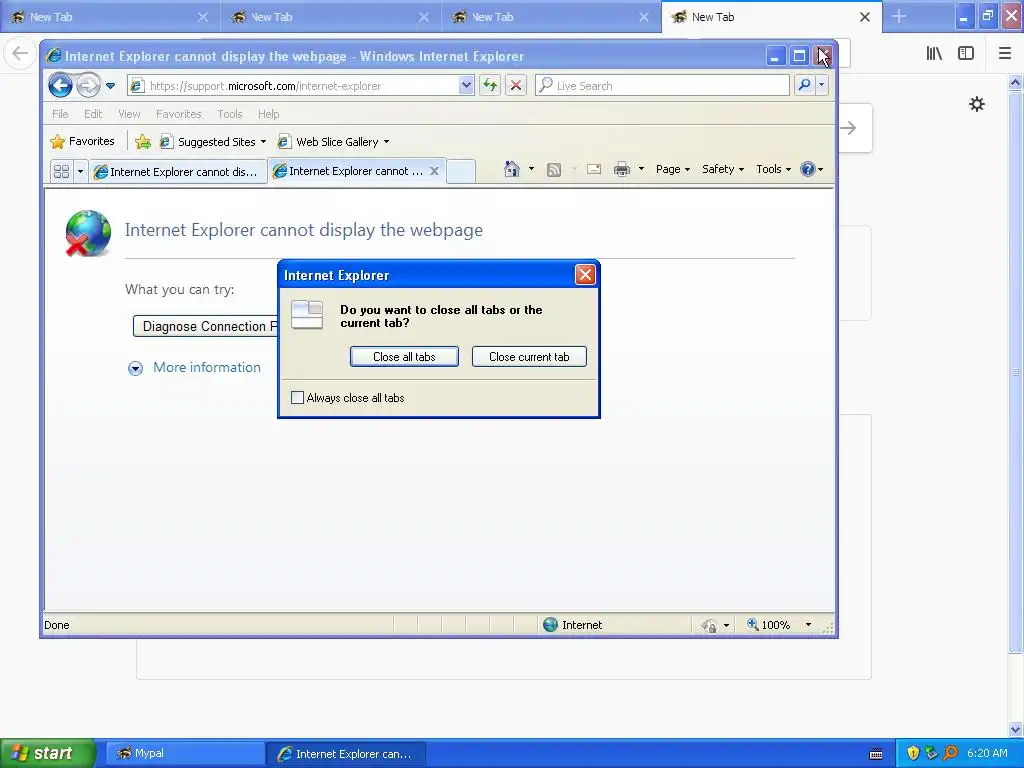
Task: Open the Help menu
Action: (x=268, y=114)
